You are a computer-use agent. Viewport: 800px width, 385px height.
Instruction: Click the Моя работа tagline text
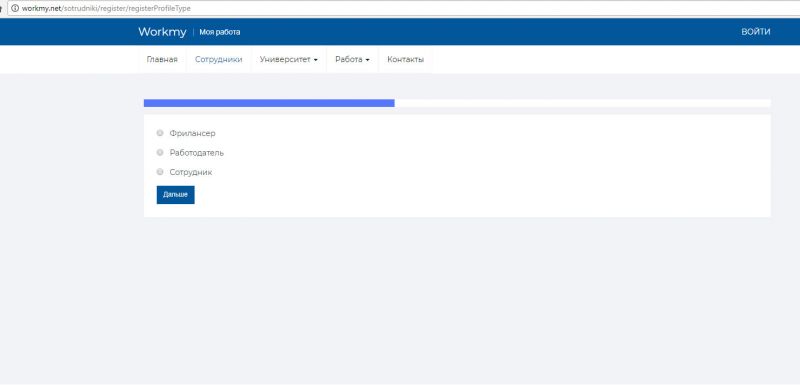pyautogui.click(x=220, y=32)
